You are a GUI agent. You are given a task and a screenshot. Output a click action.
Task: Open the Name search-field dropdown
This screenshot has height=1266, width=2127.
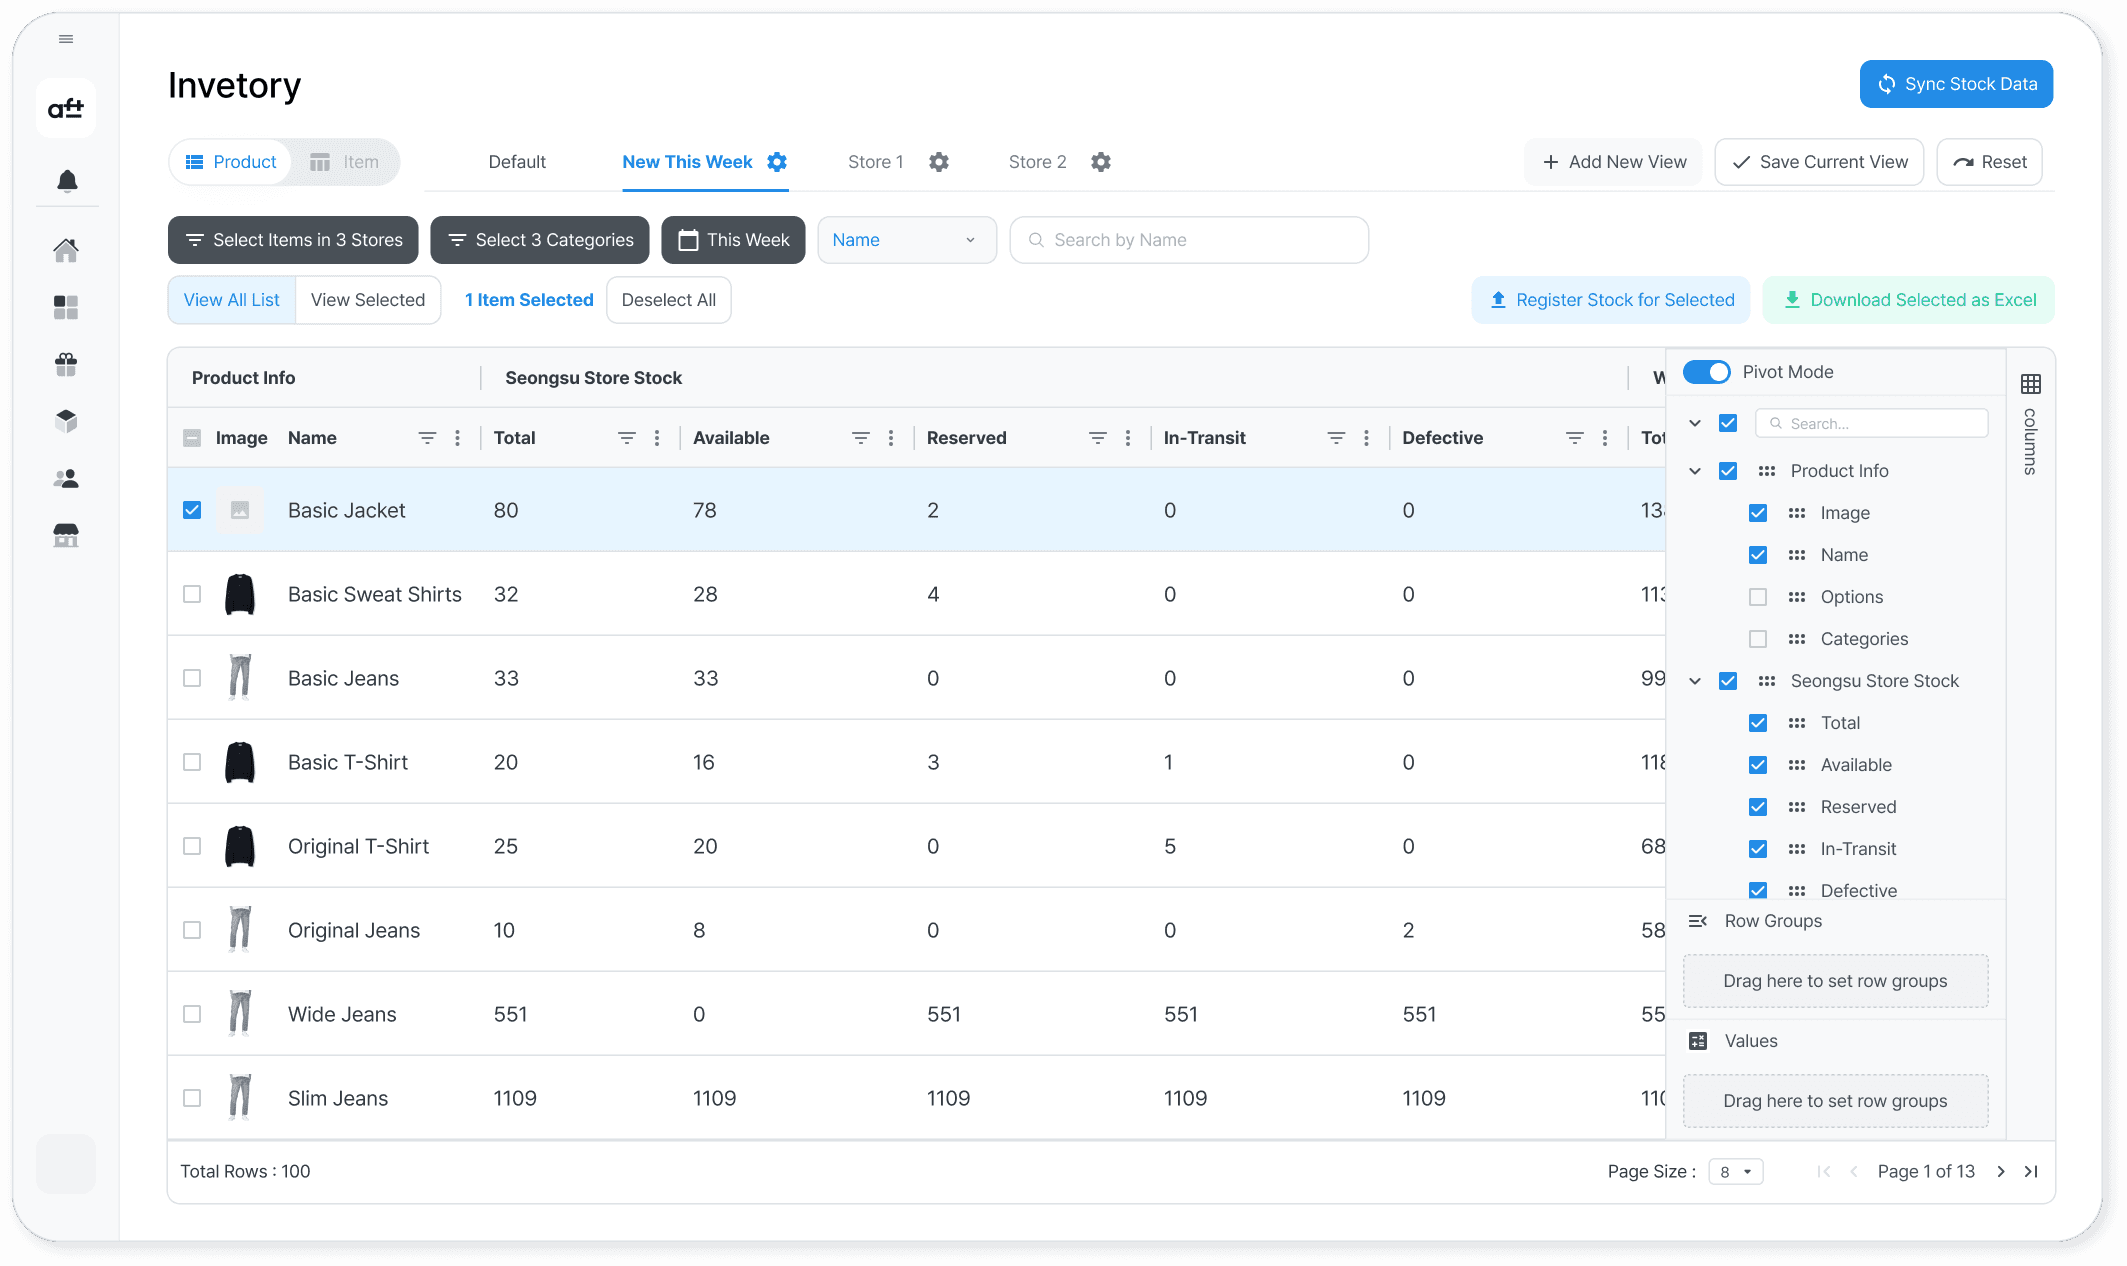coord(906,240)
